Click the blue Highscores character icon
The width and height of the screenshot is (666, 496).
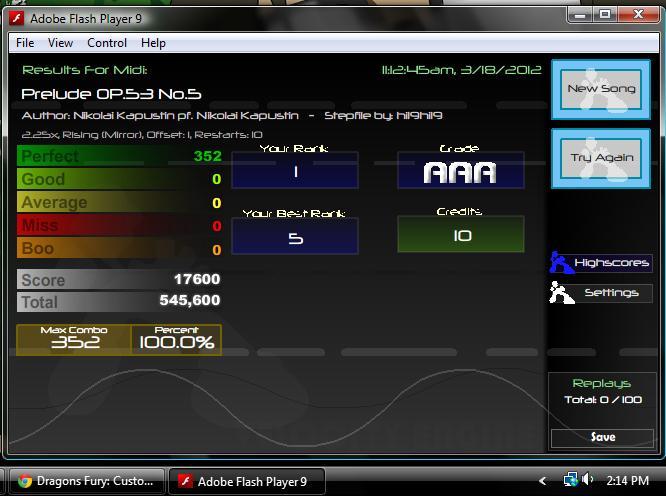(561, 262)
